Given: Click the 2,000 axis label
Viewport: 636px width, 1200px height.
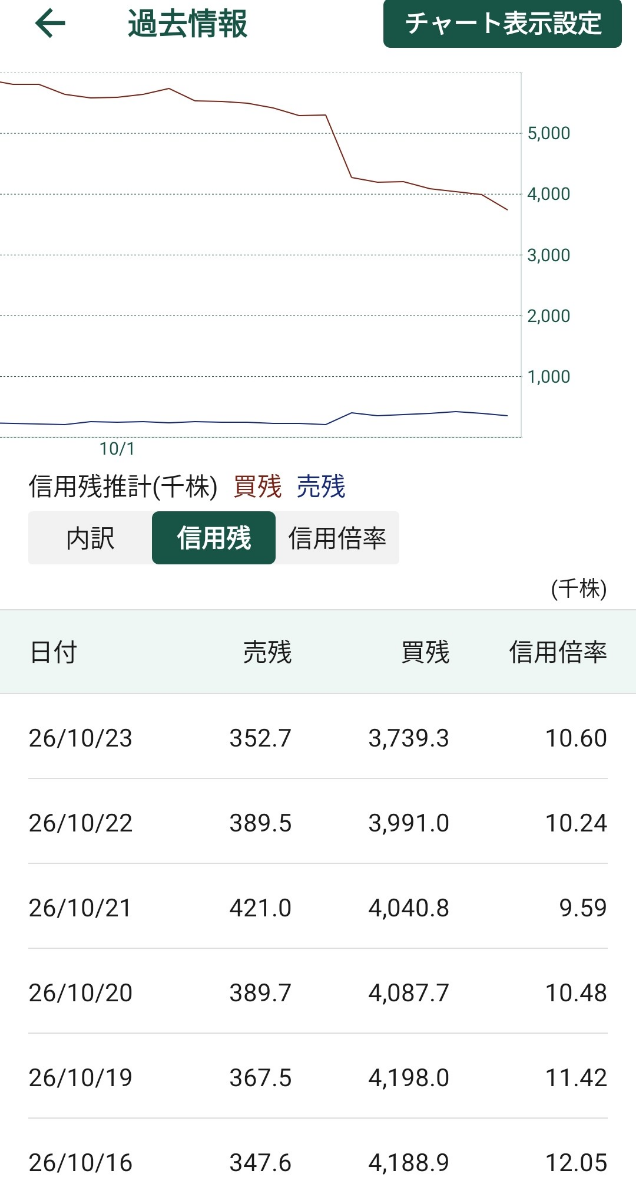Looking at the screenshot, I should 548,316.
